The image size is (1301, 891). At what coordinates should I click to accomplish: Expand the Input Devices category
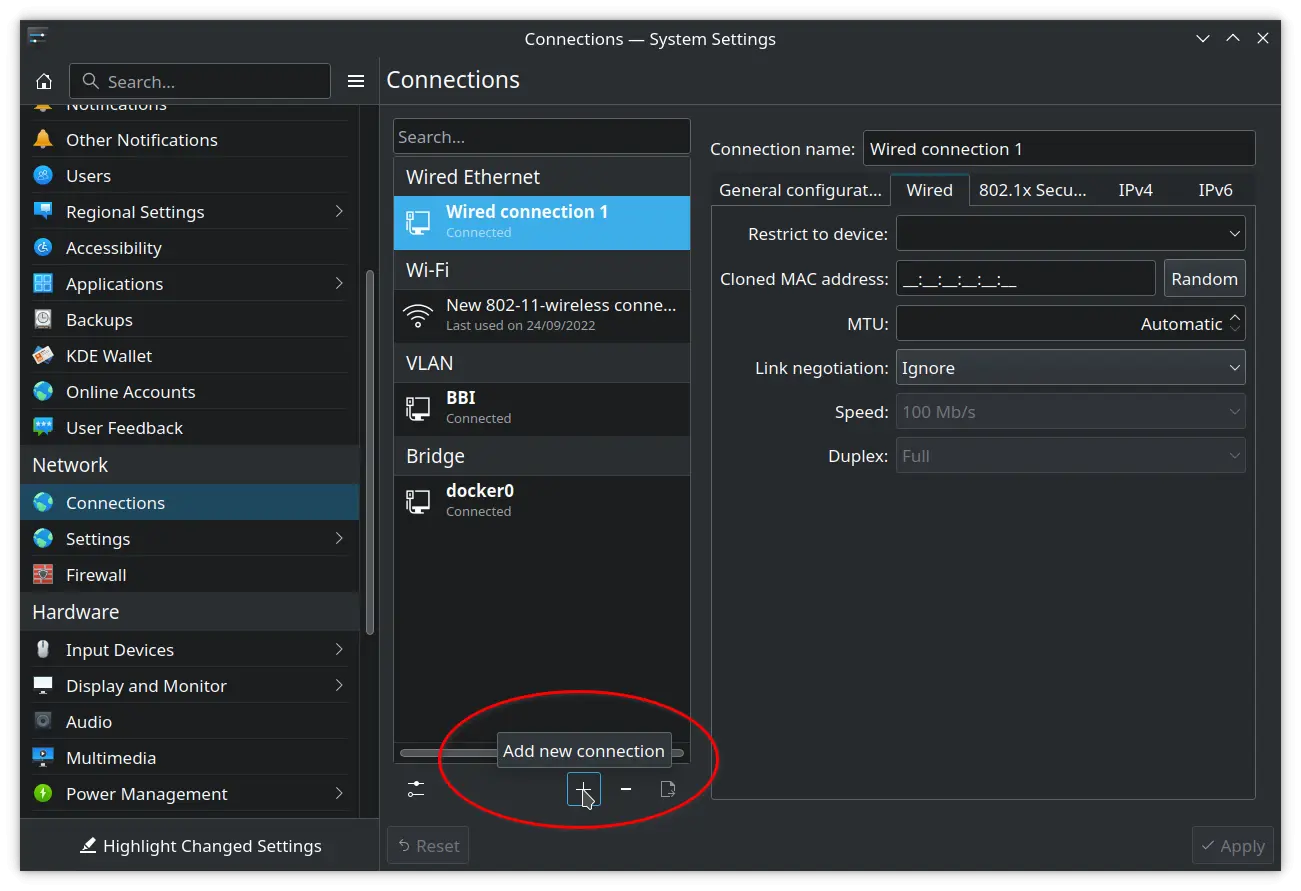[x=339, y=650]
